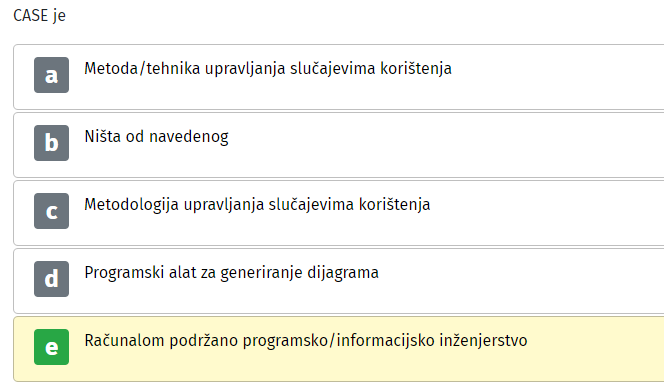Pick 'Metodologija upravljanja slučajevima korištenja' answer
The width and height of the screenshot is (664, 388).
click(257, 205)
